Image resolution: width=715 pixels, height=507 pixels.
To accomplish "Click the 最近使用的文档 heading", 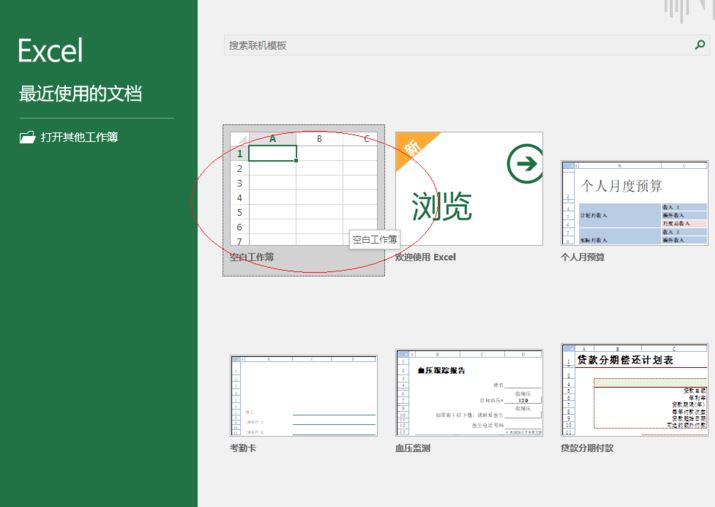I will (x=80, y=93).
